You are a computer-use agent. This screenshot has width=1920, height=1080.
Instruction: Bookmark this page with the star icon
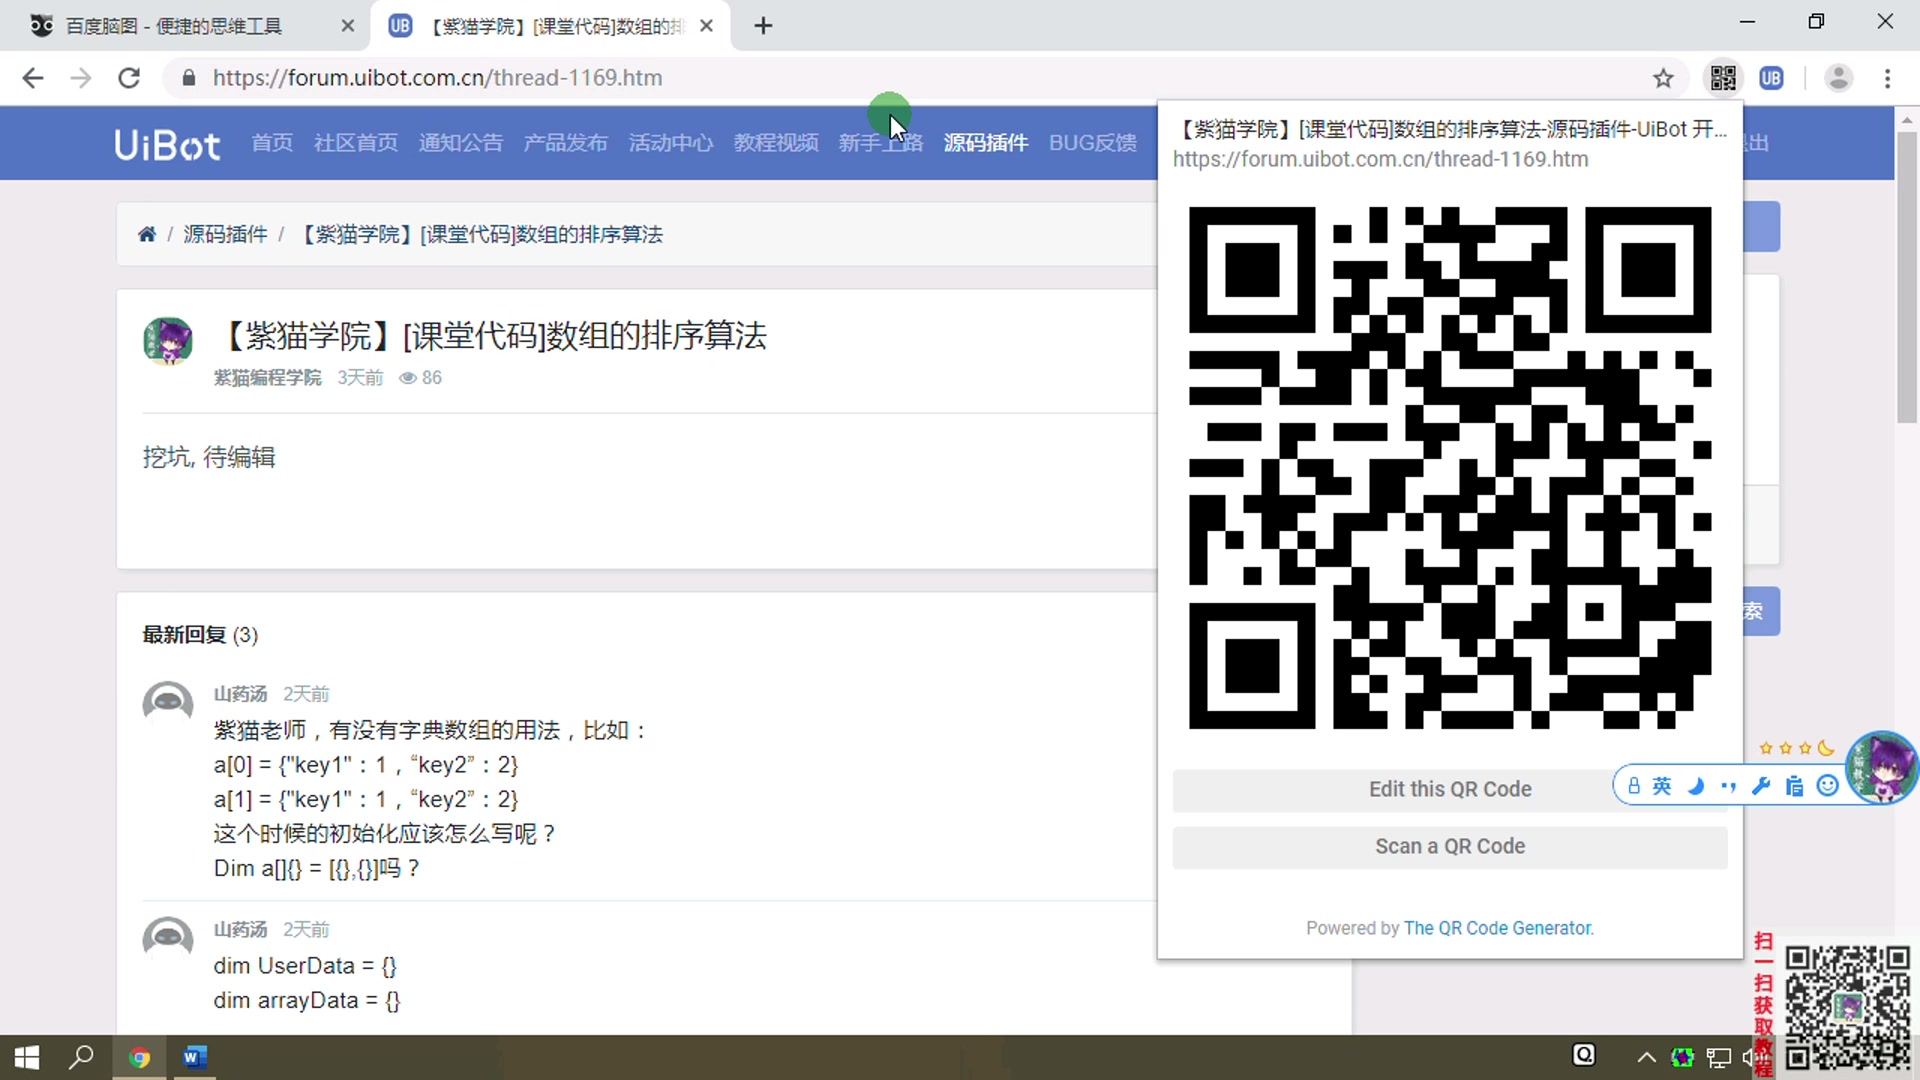coord(1663,78)
